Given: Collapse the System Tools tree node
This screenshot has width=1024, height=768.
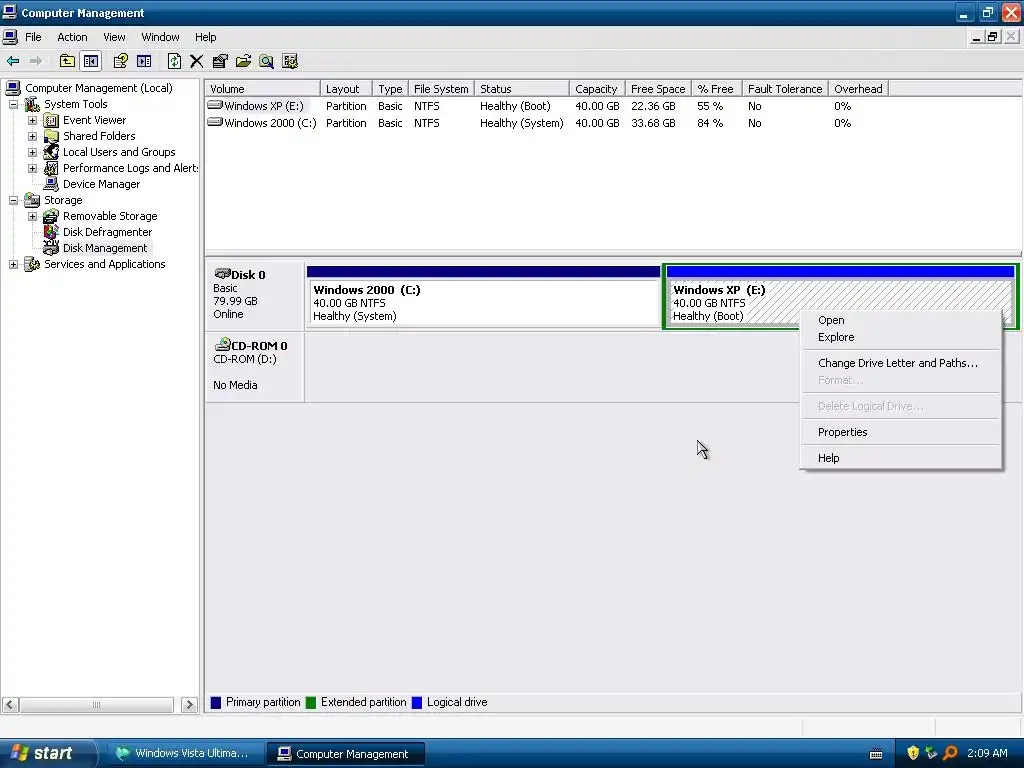Looking at the screenshot, I should click(13, 104).
